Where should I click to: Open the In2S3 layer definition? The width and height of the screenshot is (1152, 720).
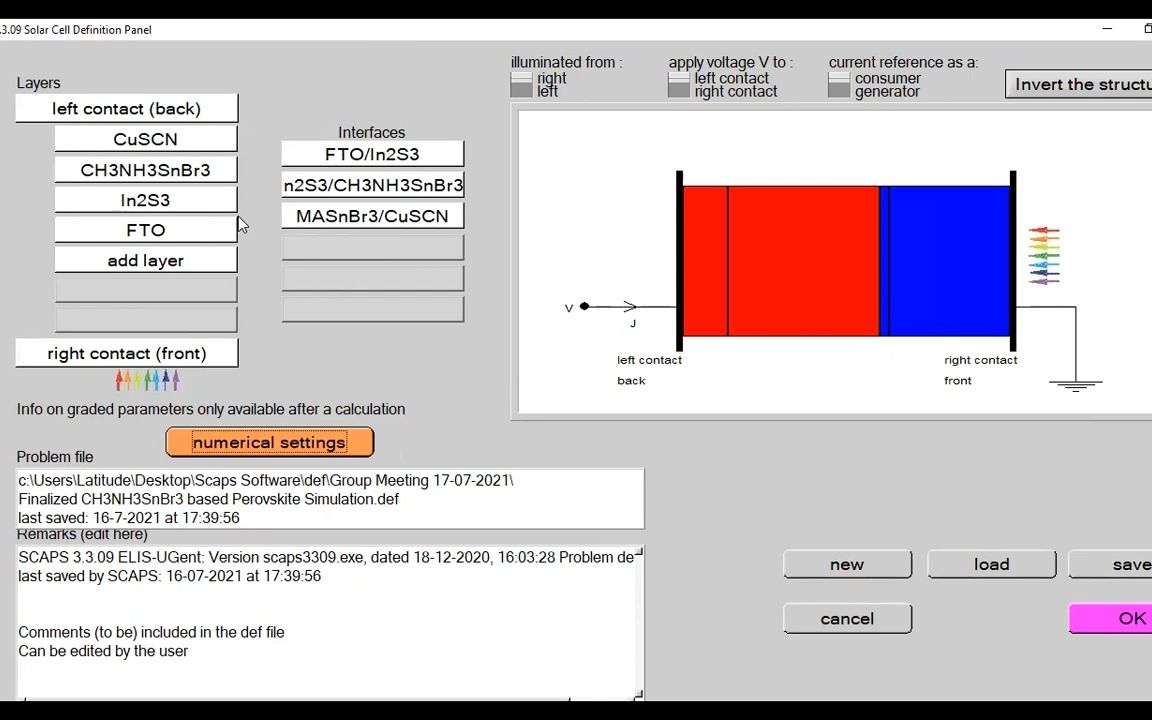(x=145, y=200)
